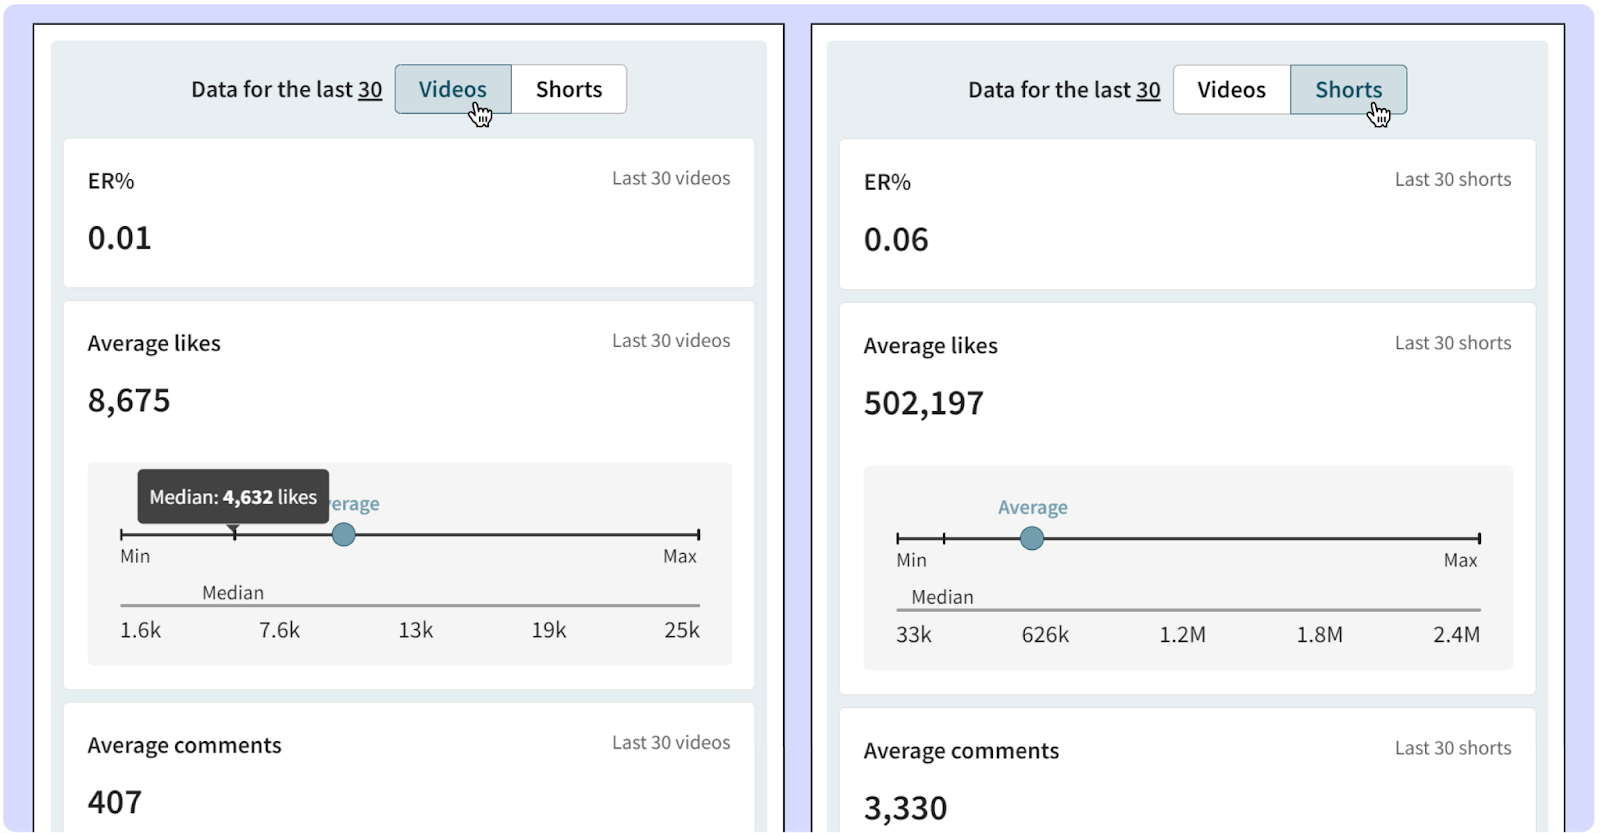Click the "30" link in the right header
Viewport: 1600px width, 833px height.
pyautogui.click(x=1149, y=89)
